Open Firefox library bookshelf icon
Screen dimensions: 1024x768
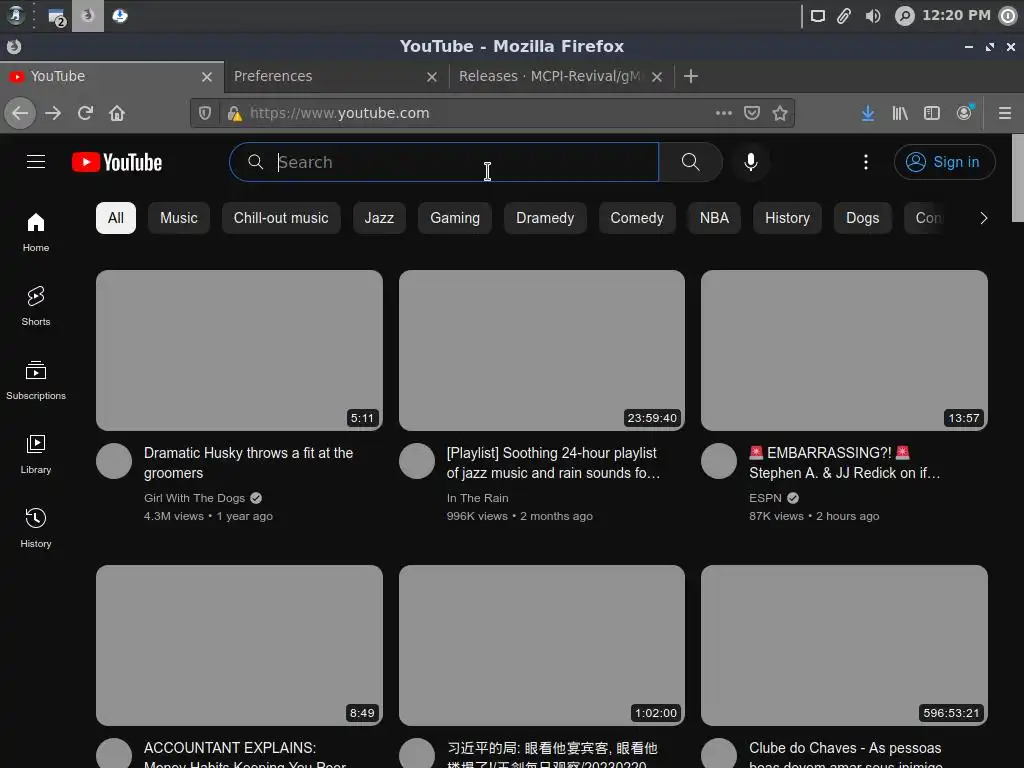pyautogui.click(x=900, y=113)
